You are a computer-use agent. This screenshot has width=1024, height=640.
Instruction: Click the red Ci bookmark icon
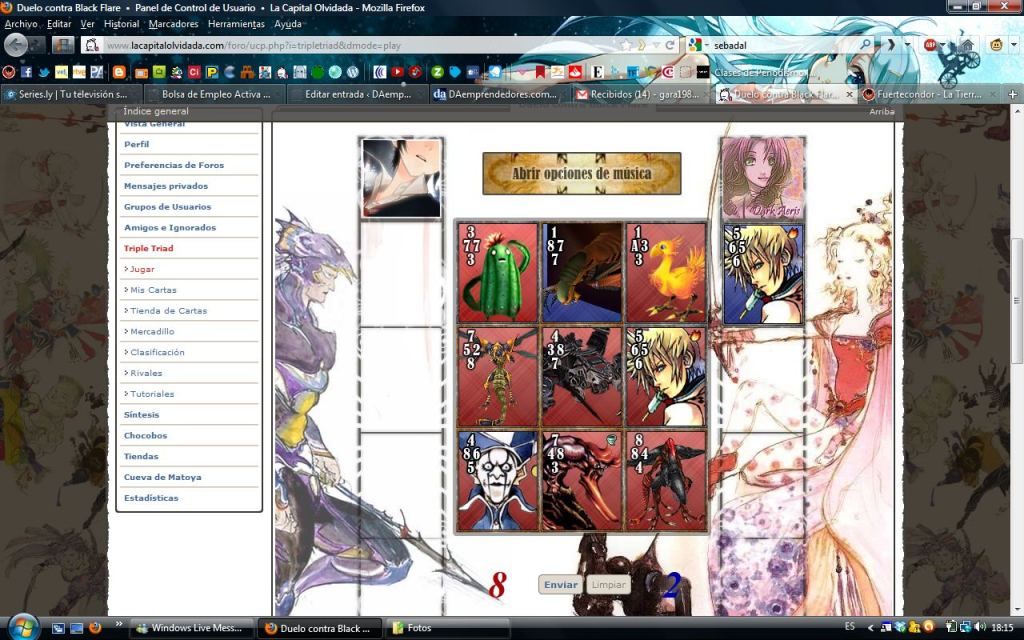194,72
